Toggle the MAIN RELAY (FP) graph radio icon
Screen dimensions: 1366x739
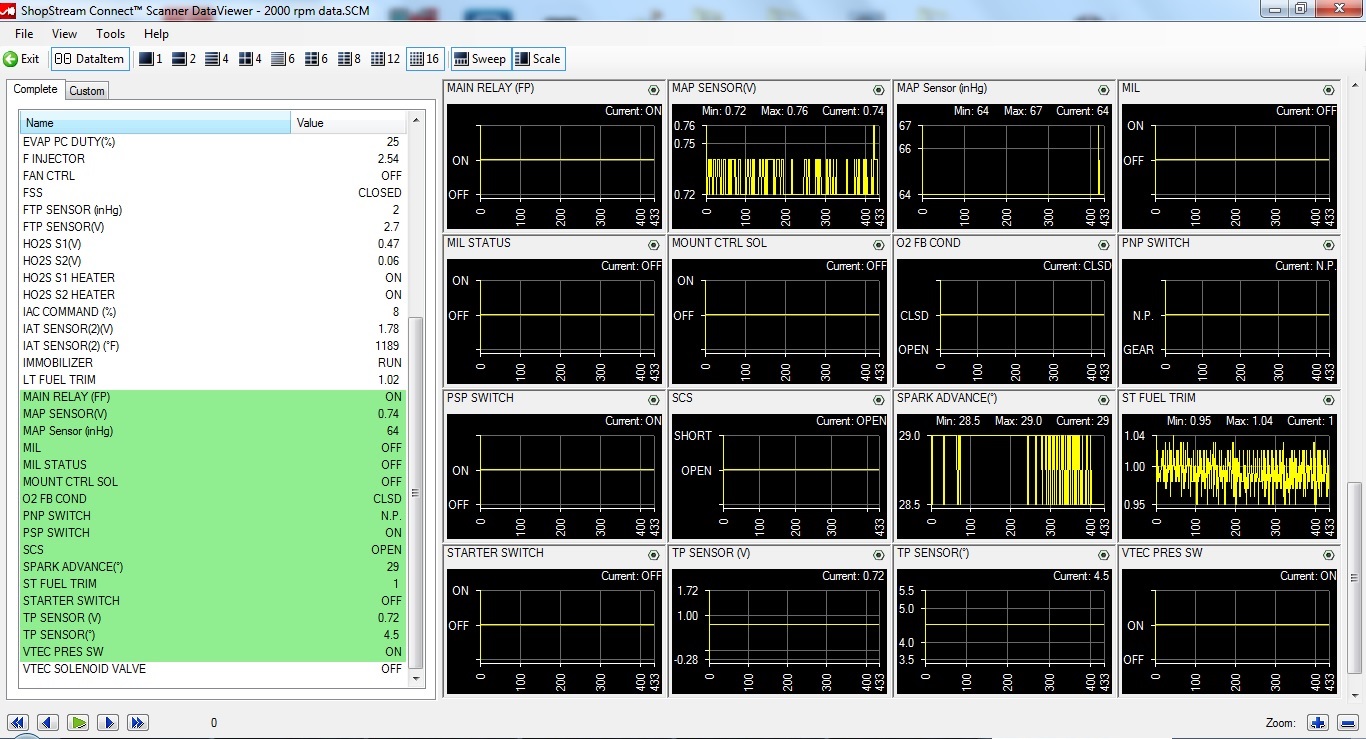654,90
